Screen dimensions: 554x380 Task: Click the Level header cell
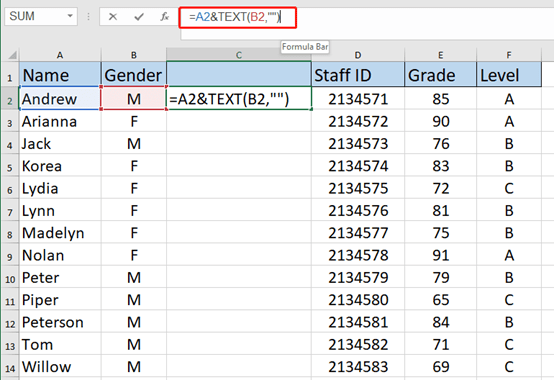pyautogui.click(x=509, y=75)
